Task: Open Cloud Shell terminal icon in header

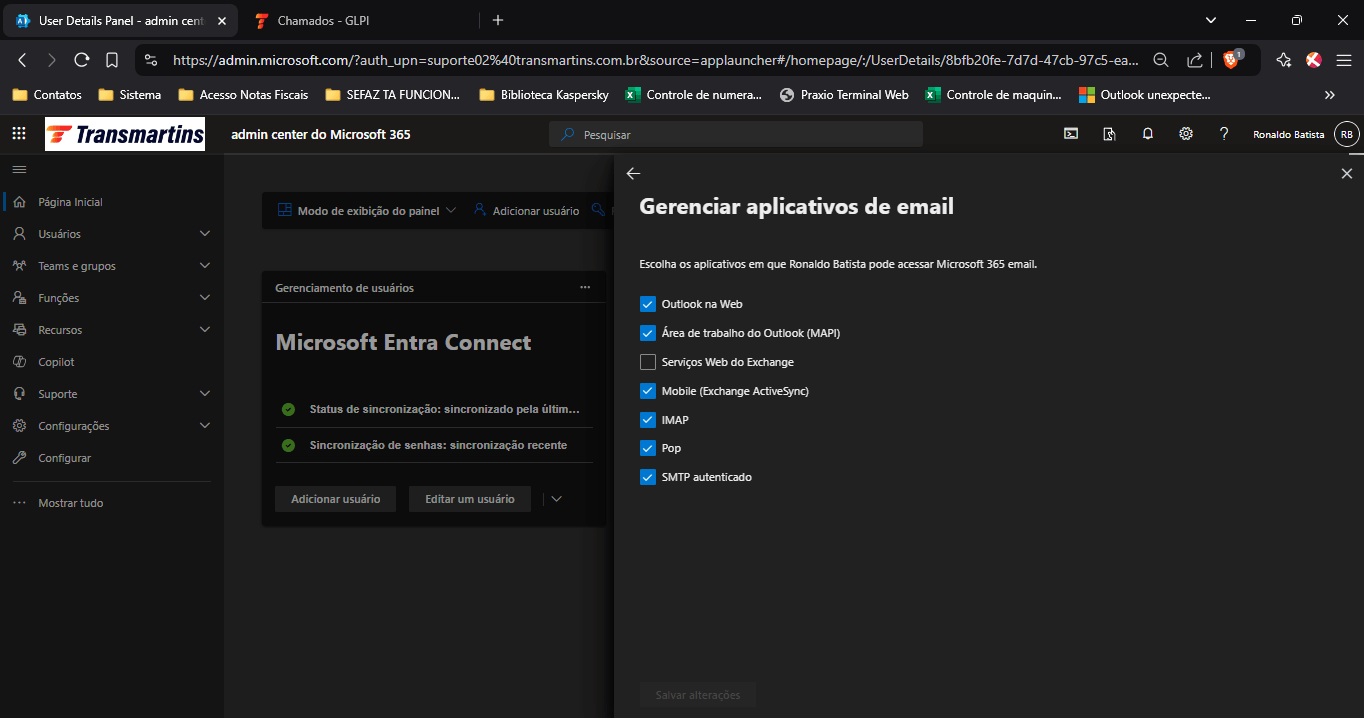Action: [x=1070, y=134]
